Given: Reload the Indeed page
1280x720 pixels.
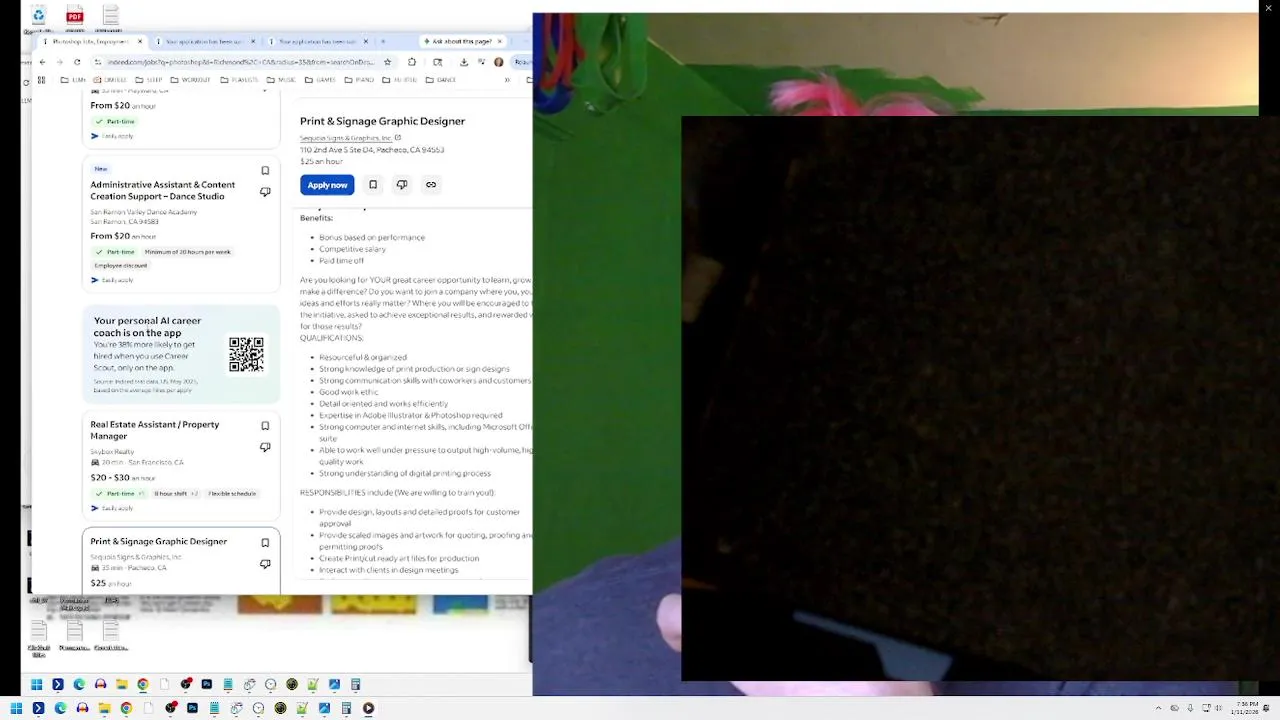Looking at the screenshot, I should (77, 62).
